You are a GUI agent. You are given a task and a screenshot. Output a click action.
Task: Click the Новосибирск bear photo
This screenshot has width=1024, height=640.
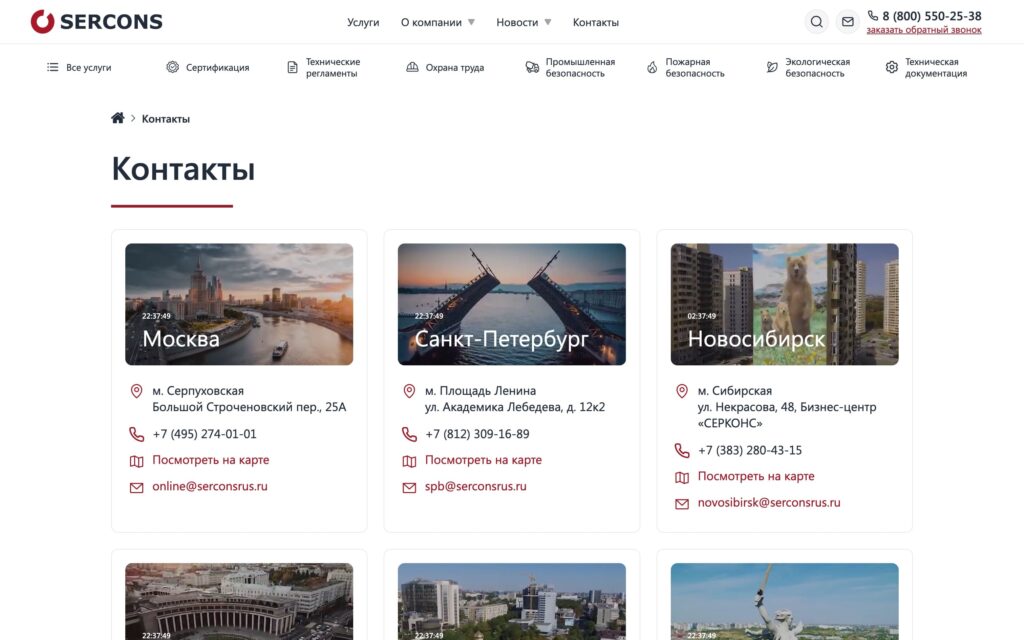coord(784,304)
